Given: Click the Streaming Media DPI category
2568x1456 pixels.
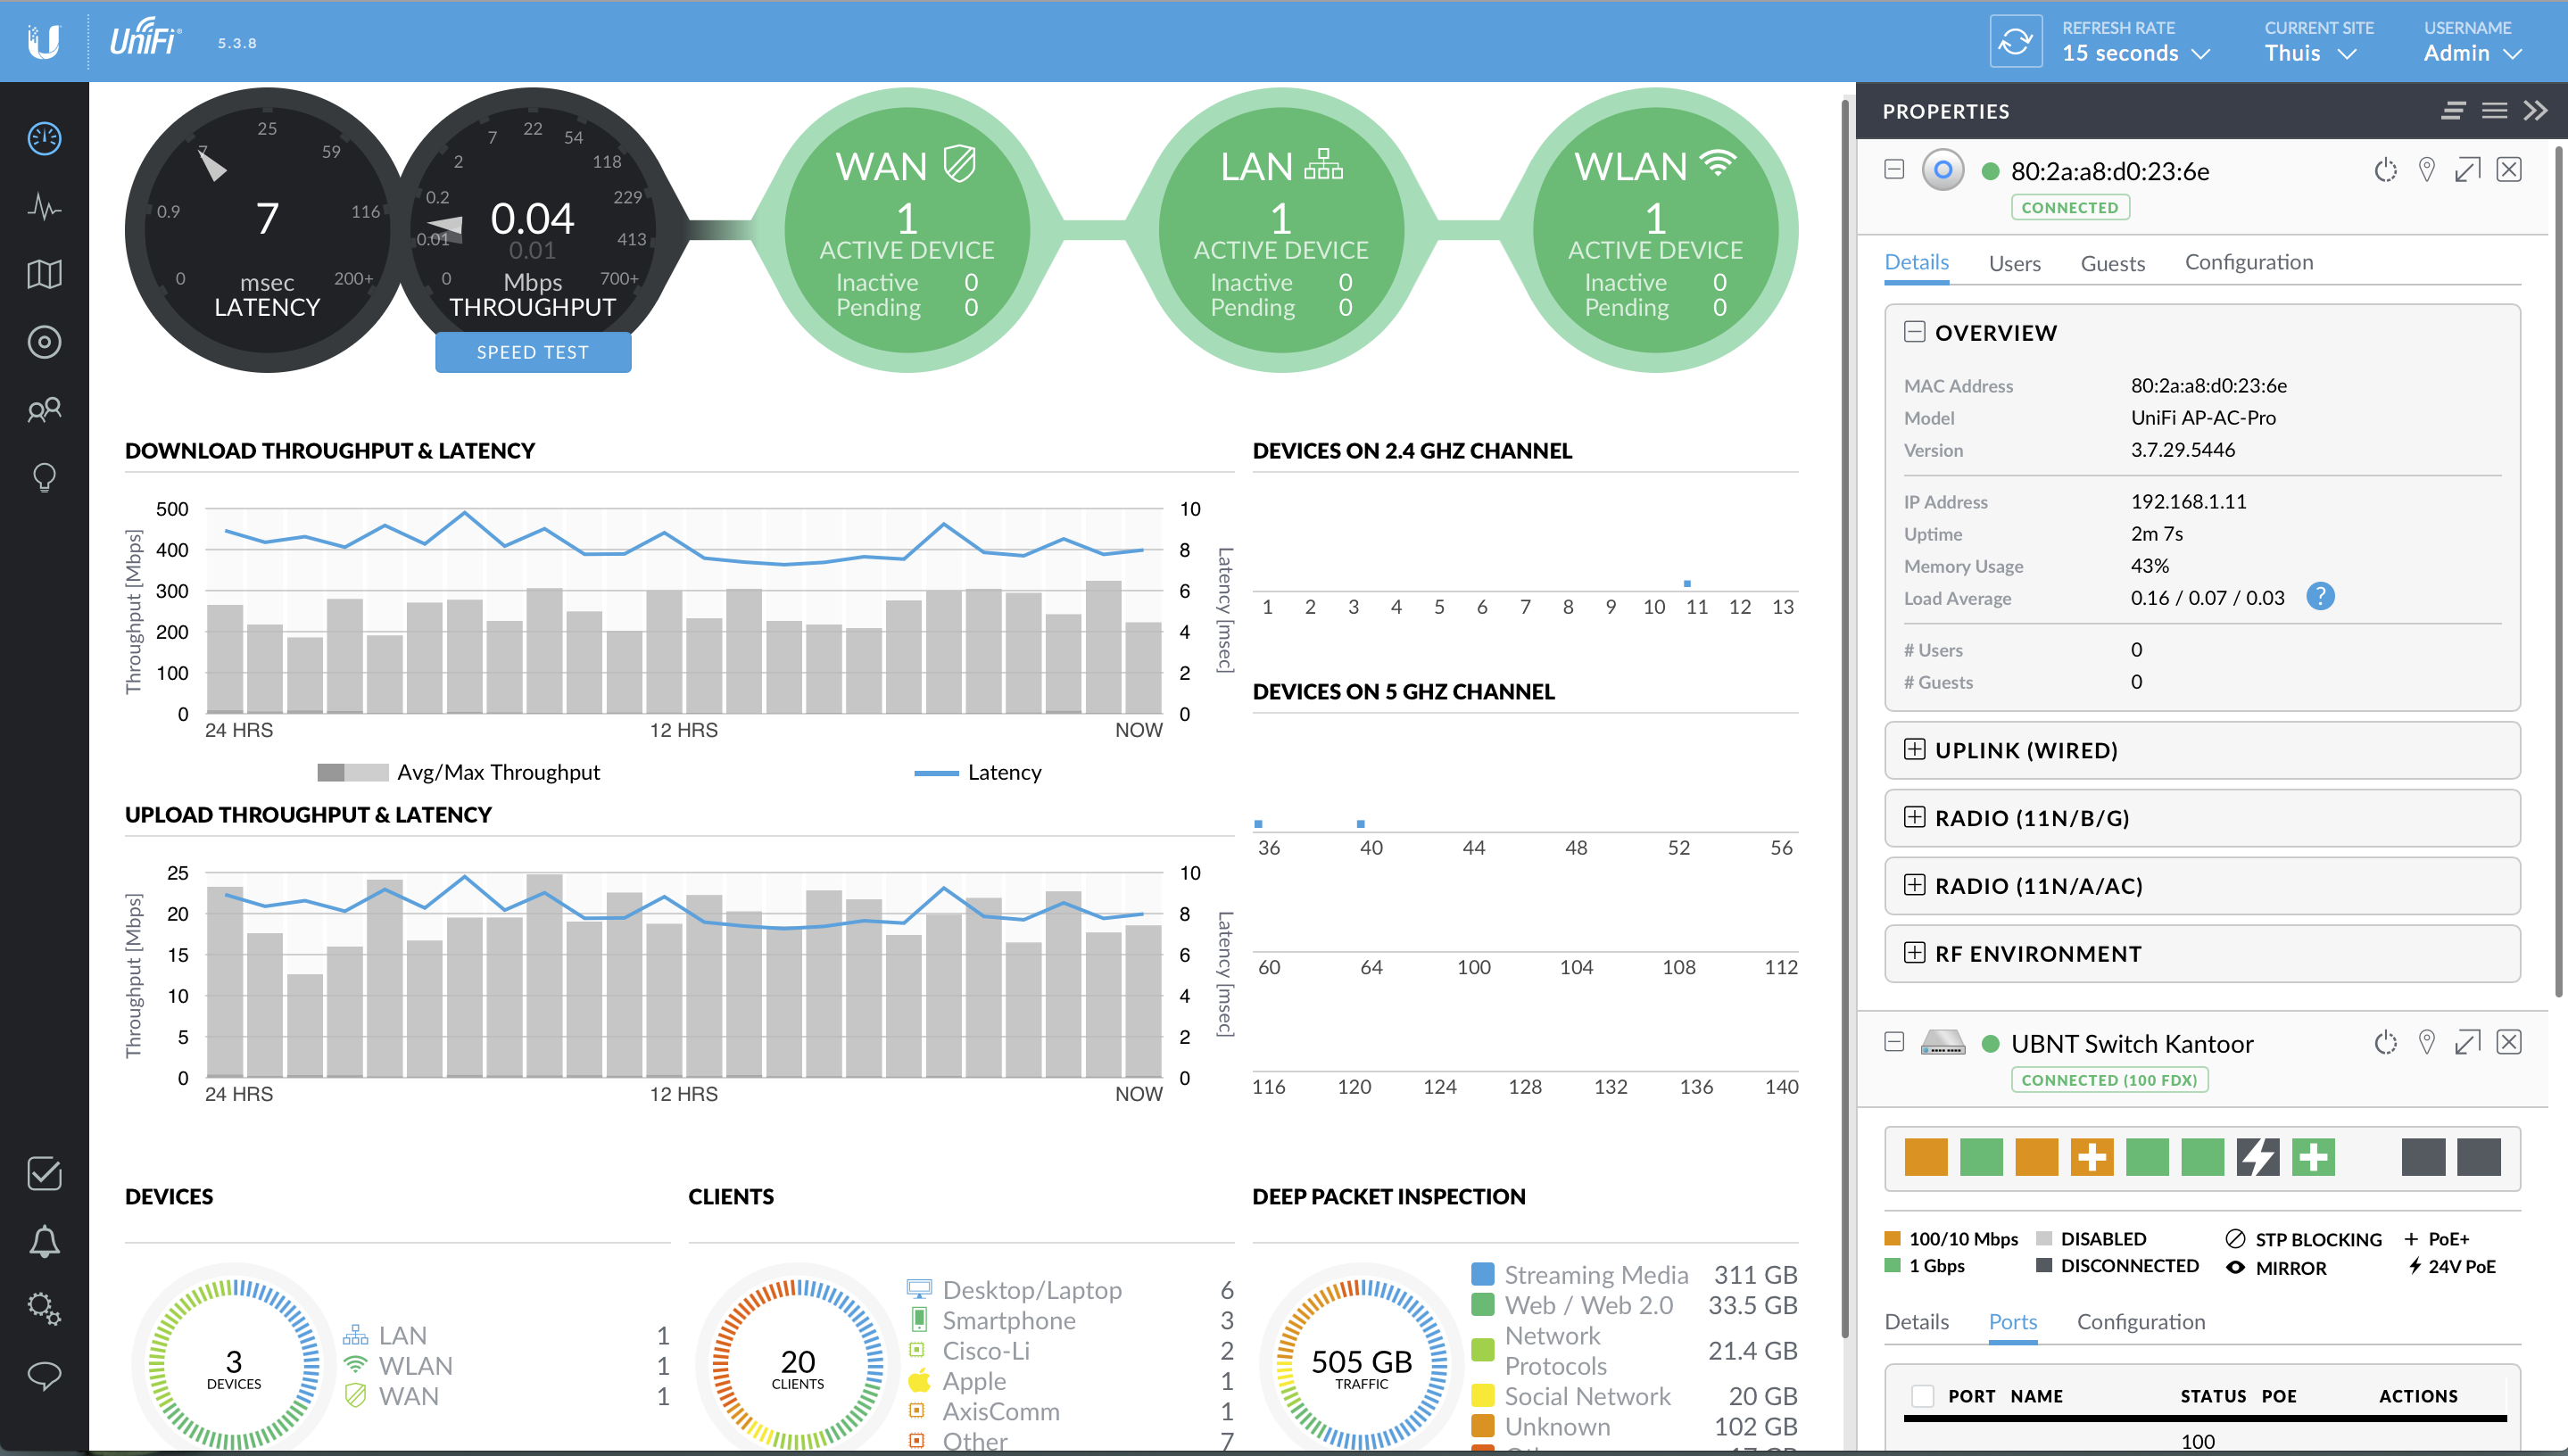Looking at the screenshot, I should click(x=1634, y=1275).
